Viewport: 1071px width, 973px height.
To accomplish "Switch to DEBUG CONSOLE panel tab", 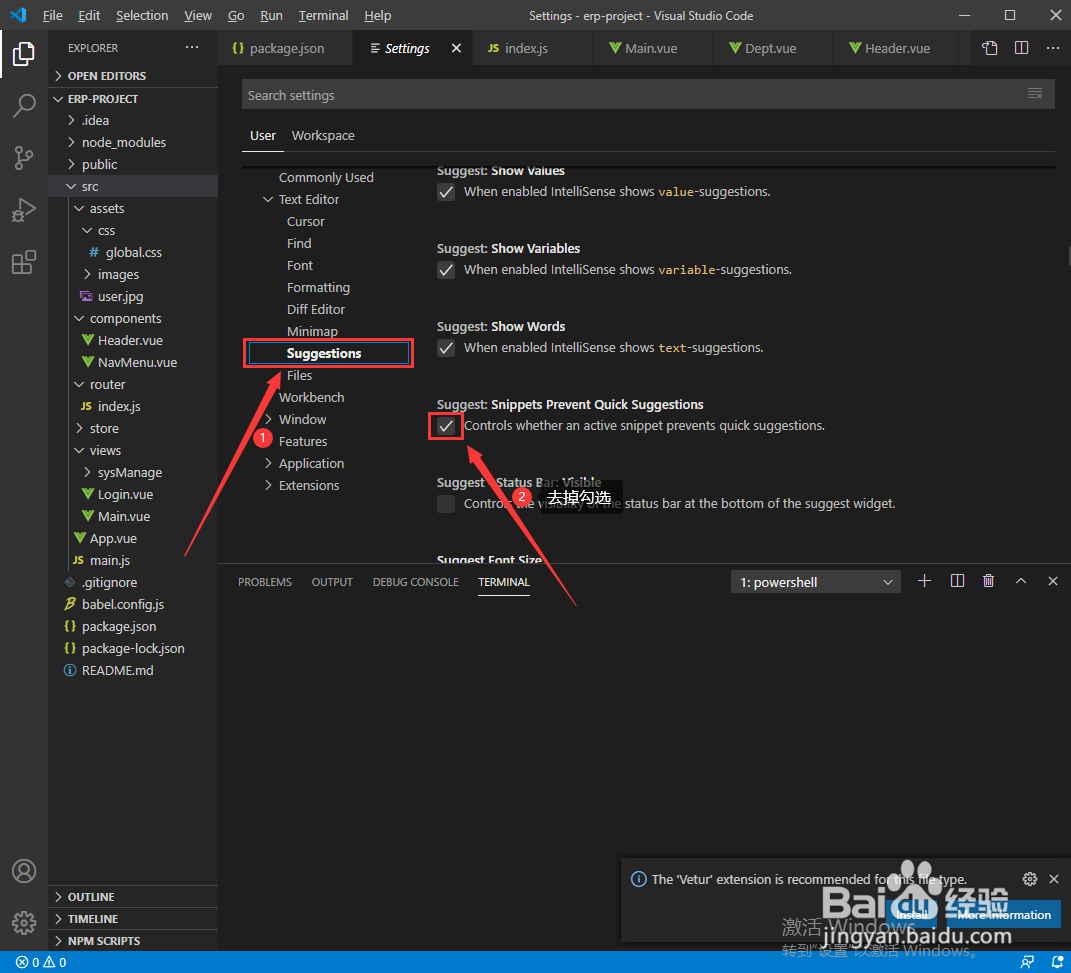I will coord(415,582).
